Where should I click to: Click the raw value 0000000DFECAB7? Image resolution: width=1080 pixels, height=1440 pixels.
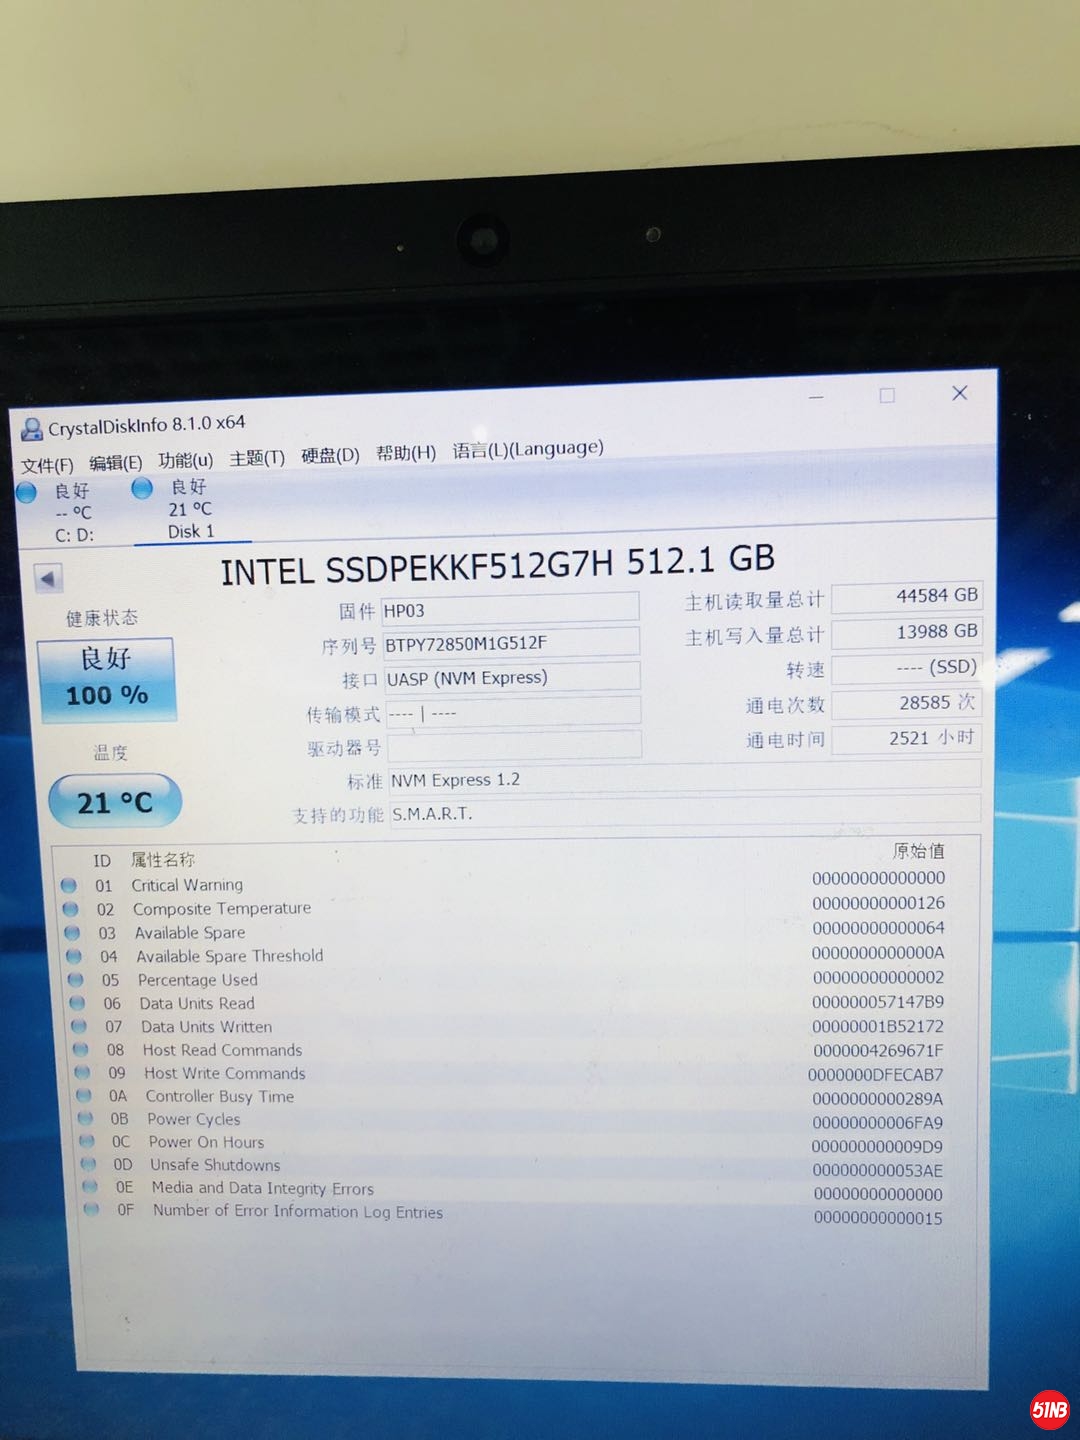[876, 1075]
